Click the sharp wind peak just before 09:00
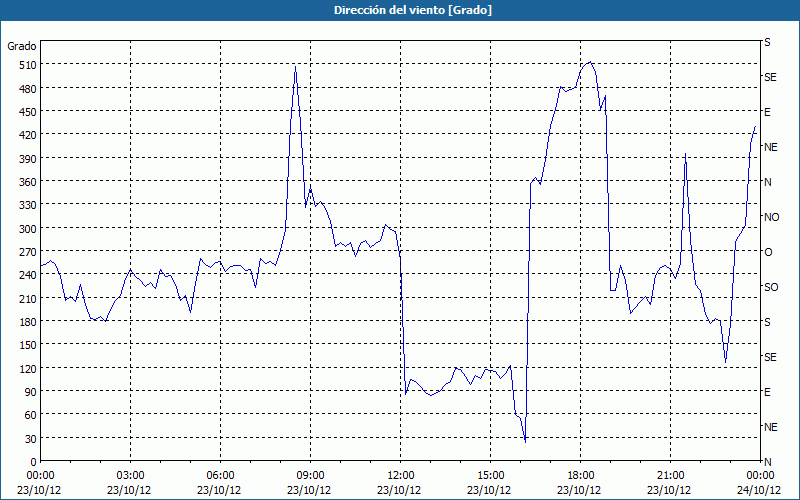Image resolution: width=800 pixels, height=500 pixels. (x=295, y=67)
